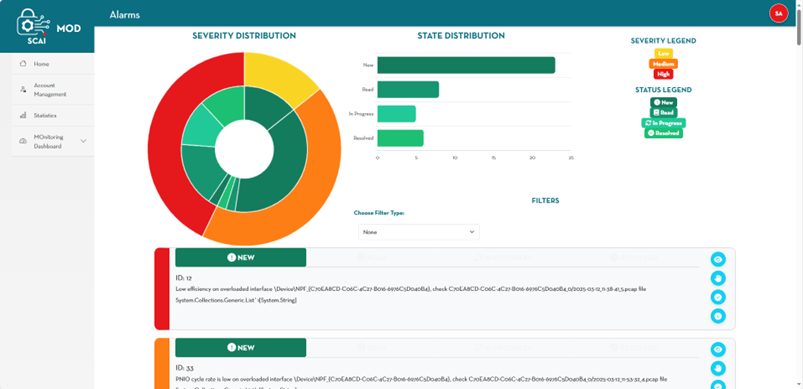Select the faded RESOLVED tab on alarm ID 12

pyautogui.click(x=633, y=257)
